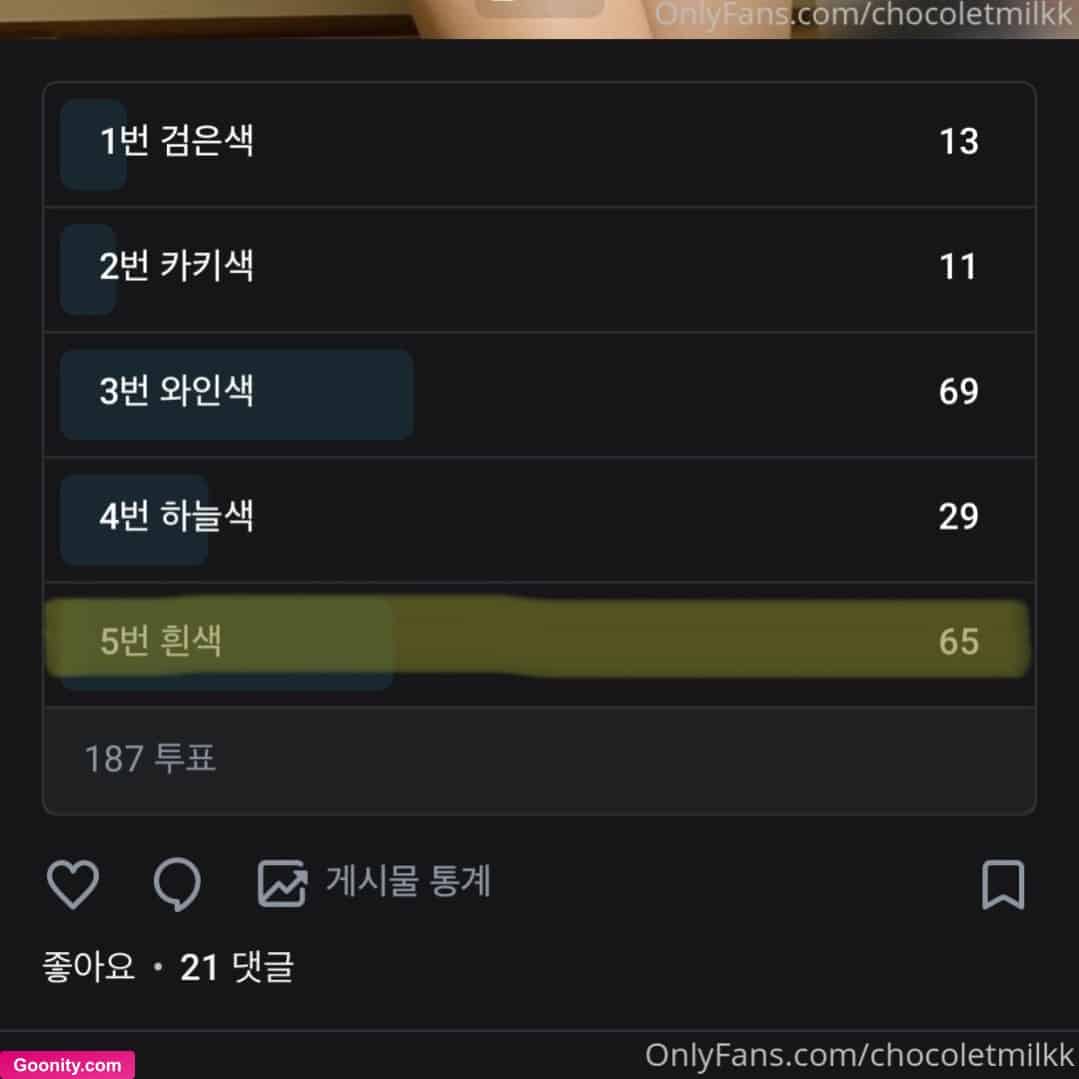Click the bottom OnlyFans.com/chocoletmilkk watermark
Viewport: 1079px width, 1079px height.
click(x=859, y=1055)
